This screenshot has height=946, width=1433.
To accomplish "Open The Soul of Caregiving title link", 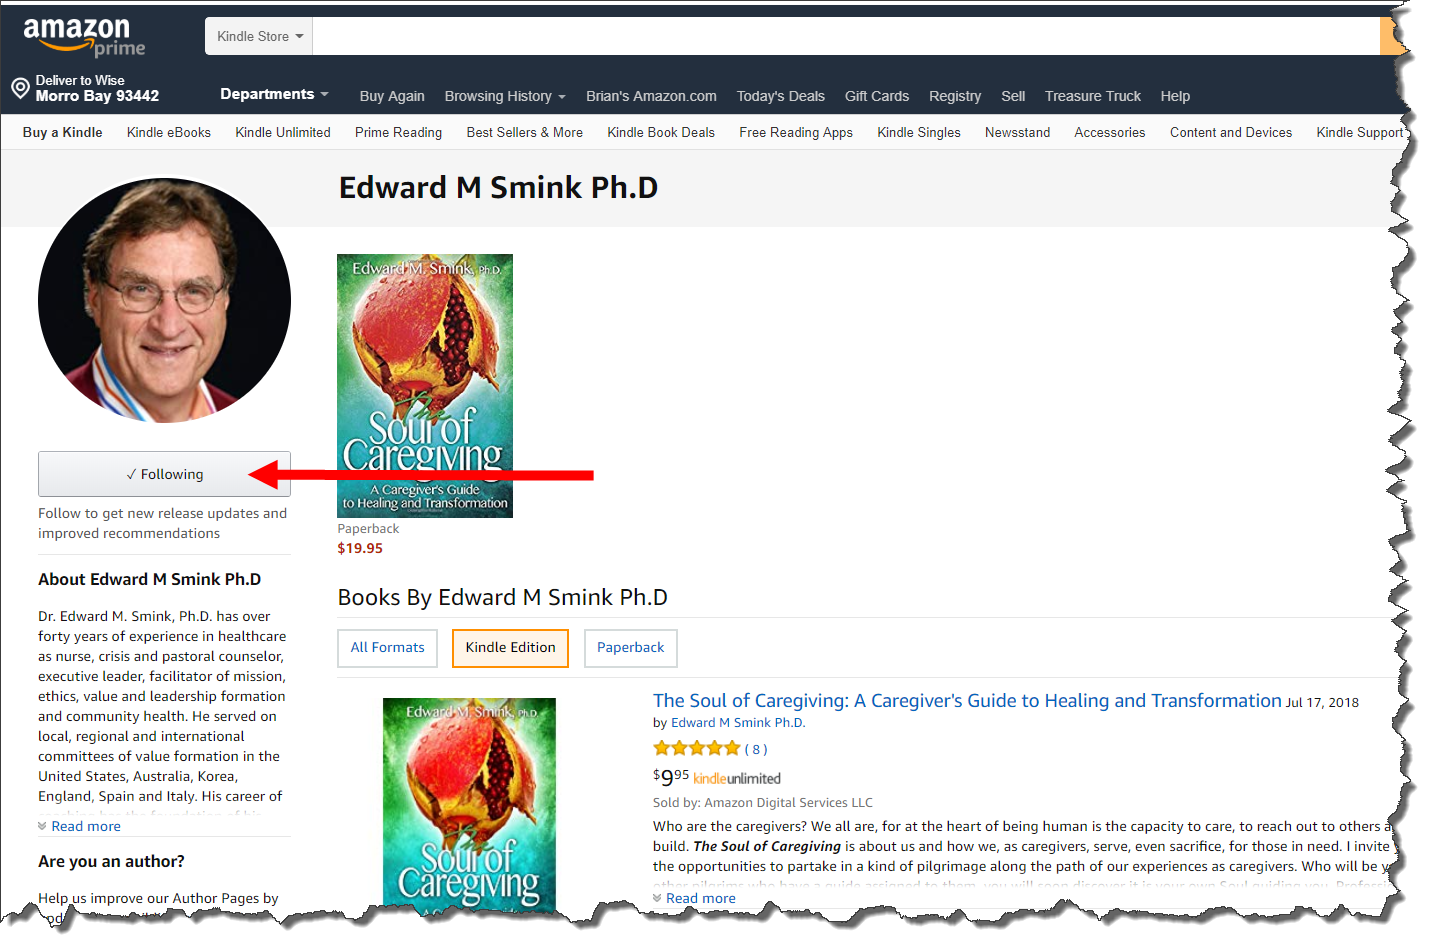I will pos(967,700).
